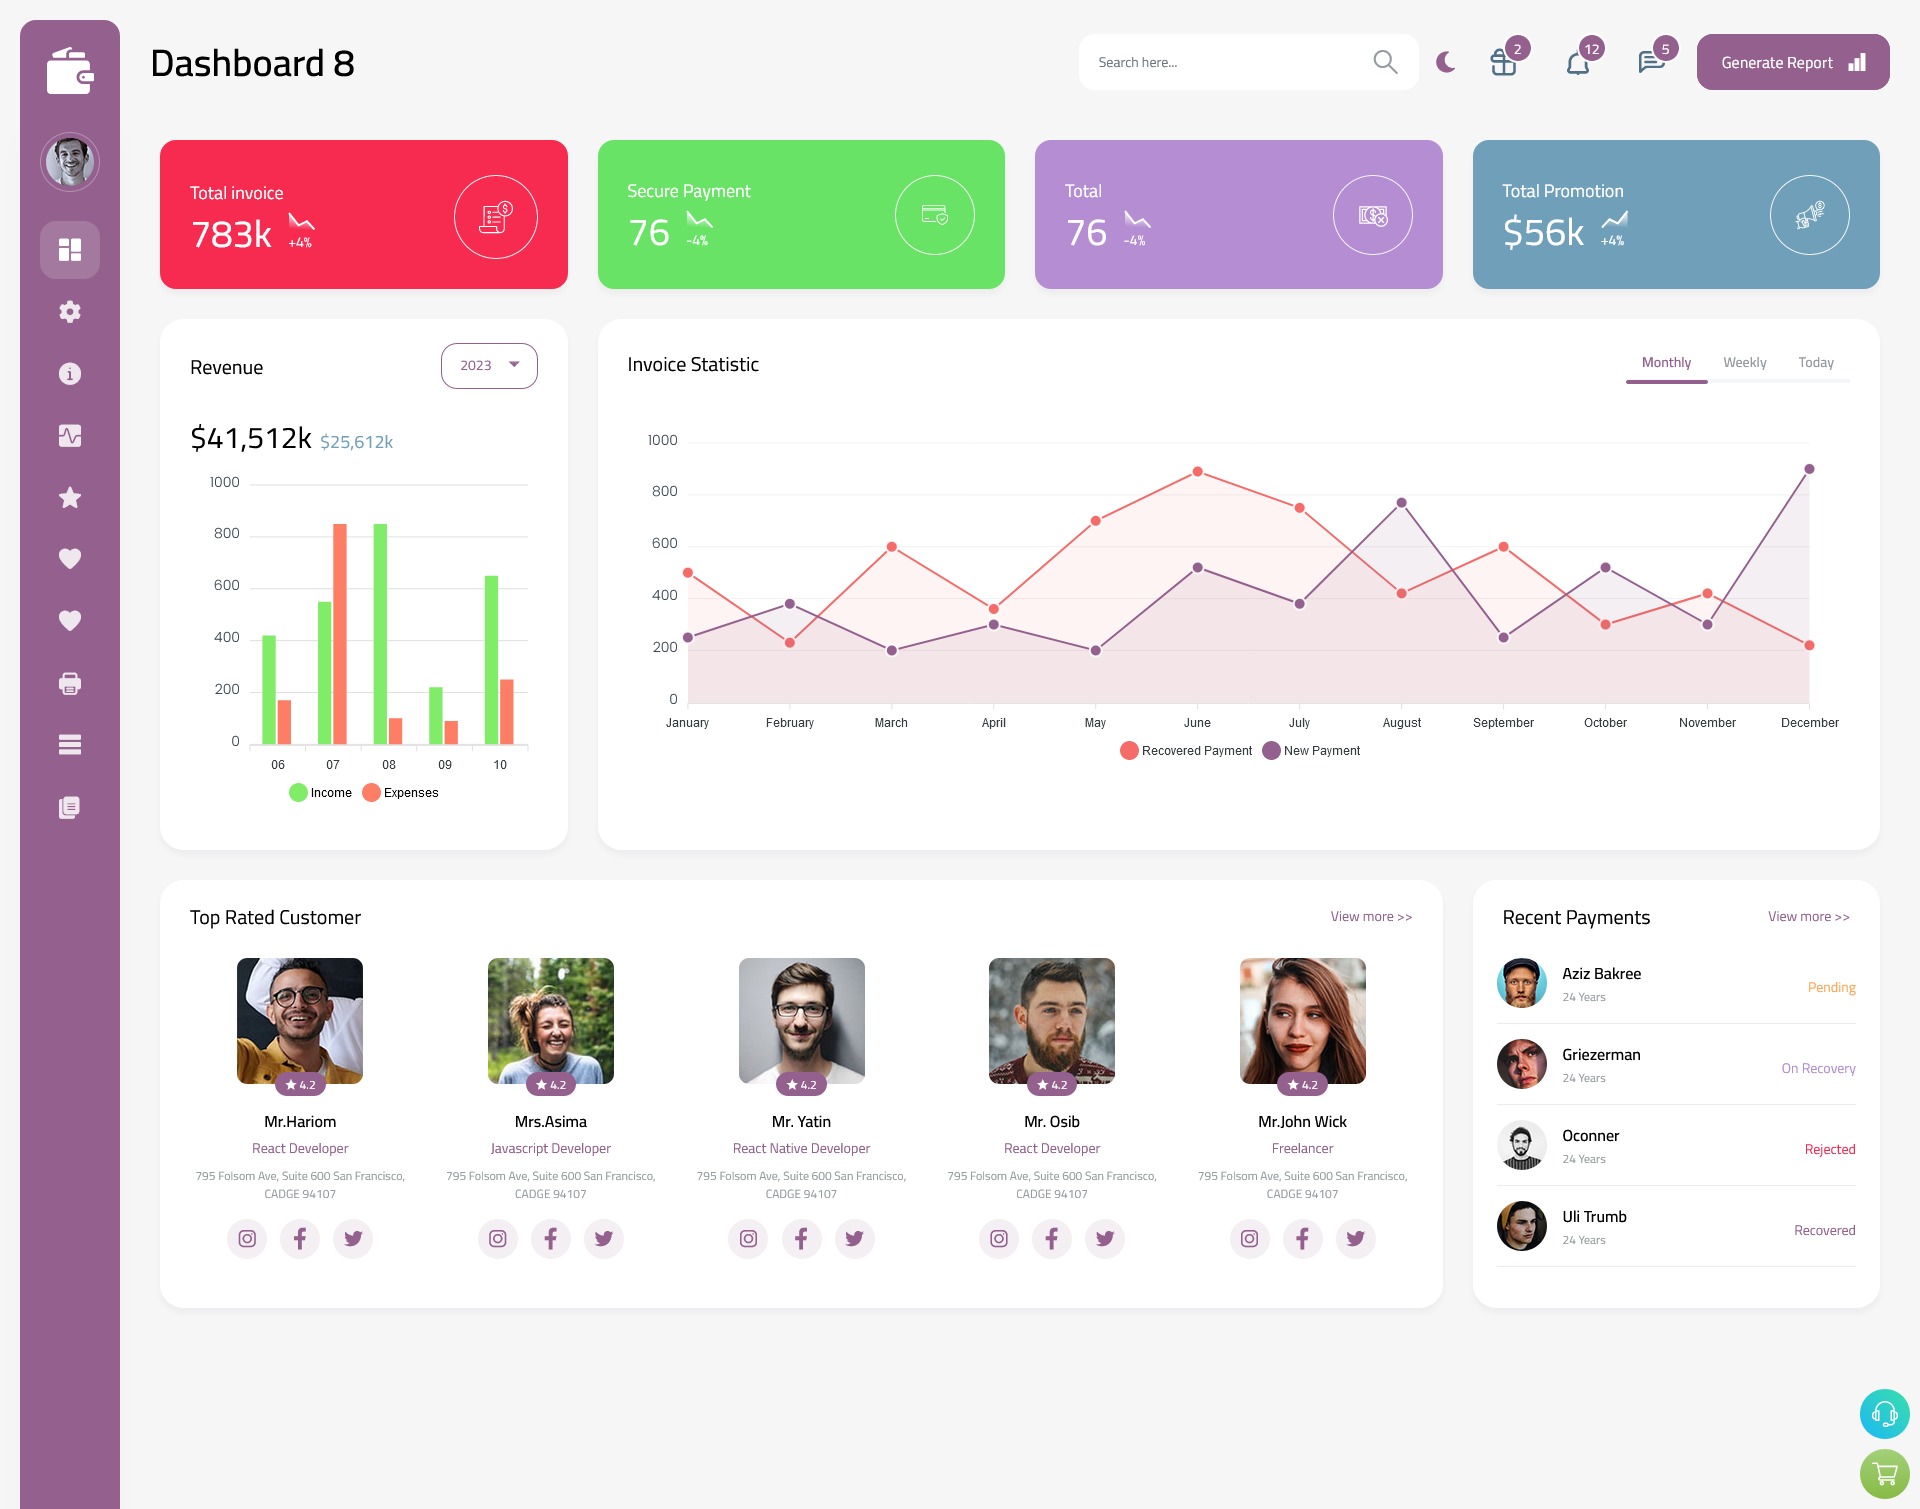Toggle dark mode moon icon

click(x=1445, y=62)
